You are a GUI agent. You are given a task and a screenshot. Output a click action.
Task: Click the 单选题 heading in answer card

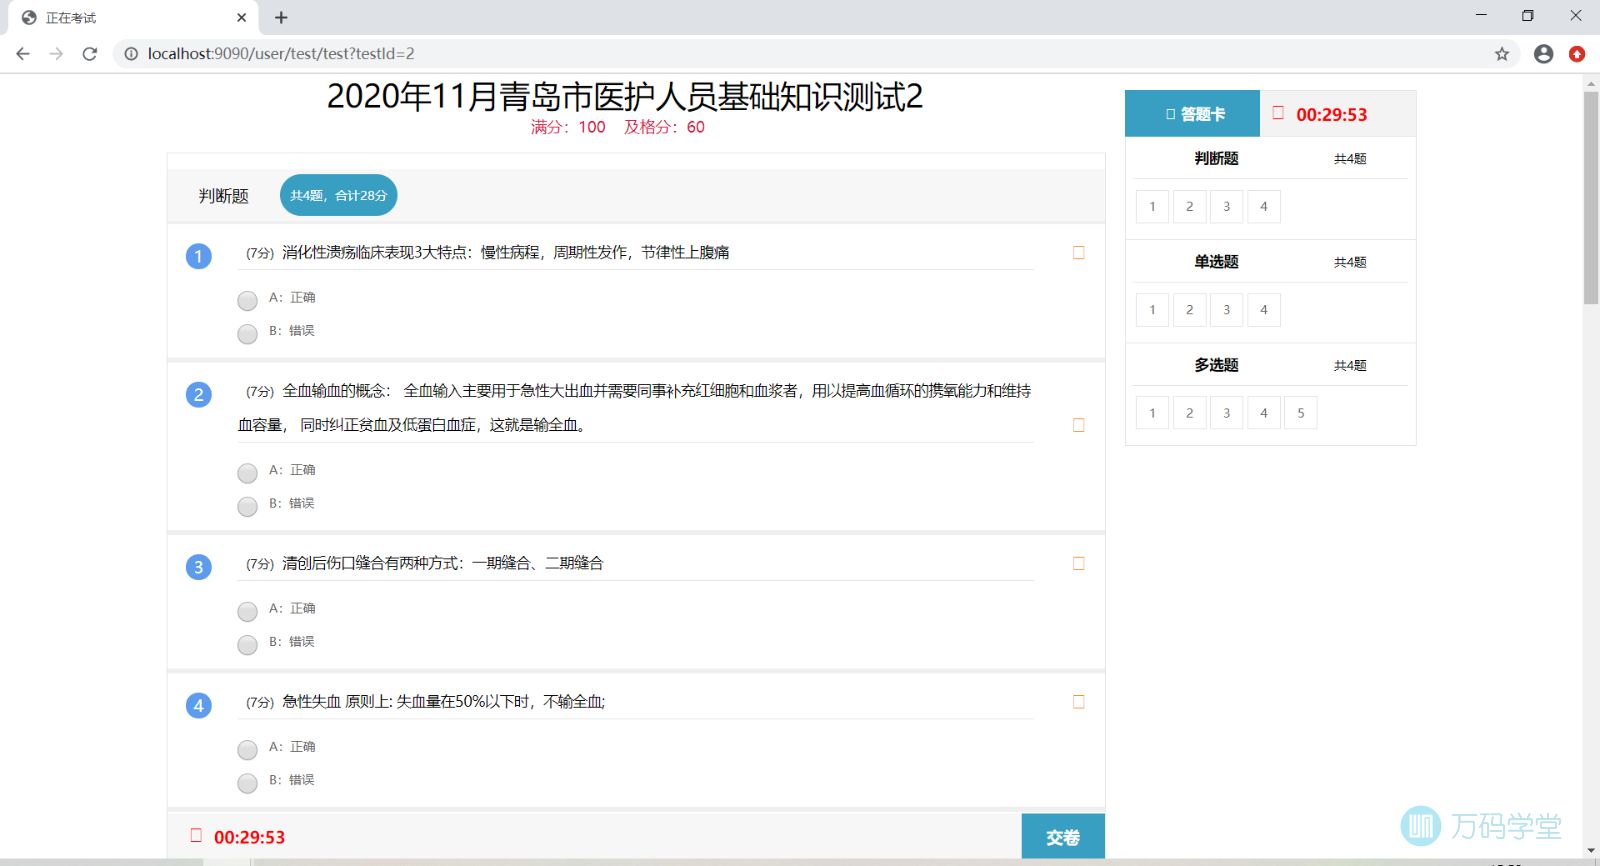coord(1216,262)
